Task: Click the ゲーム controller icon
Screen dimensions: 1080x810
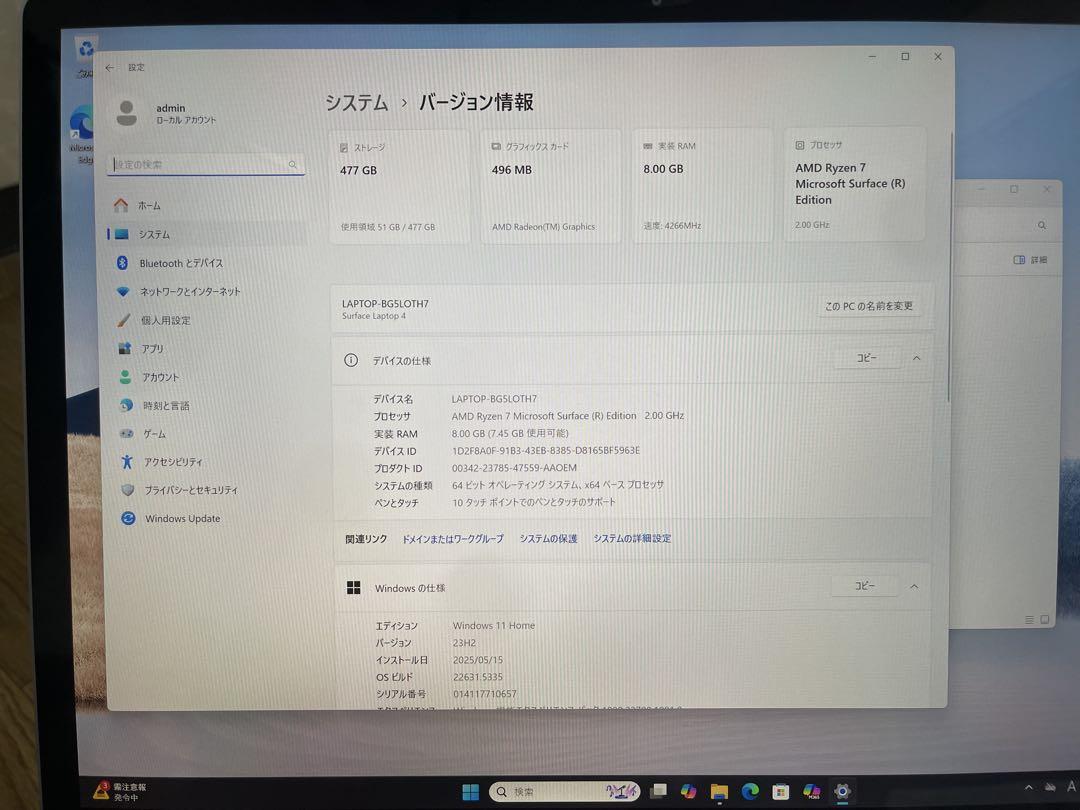Action: click(127, 433)
